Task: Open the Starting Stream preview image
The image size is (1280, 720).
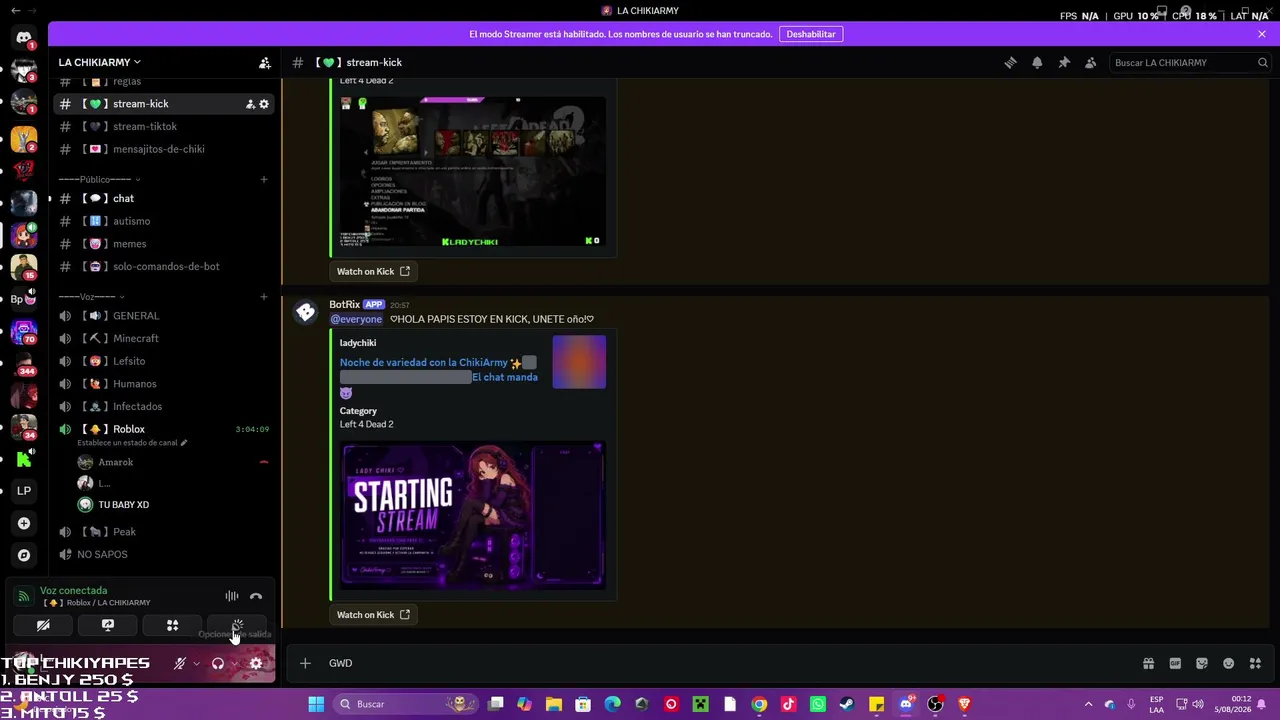Action: pyautogui.click(x=472, y=514)
